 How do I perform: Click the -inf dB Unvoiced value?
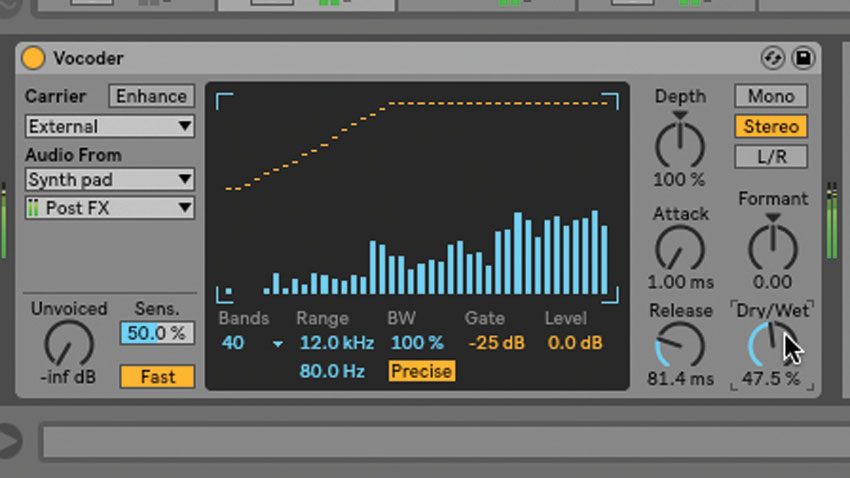[68, 377]
